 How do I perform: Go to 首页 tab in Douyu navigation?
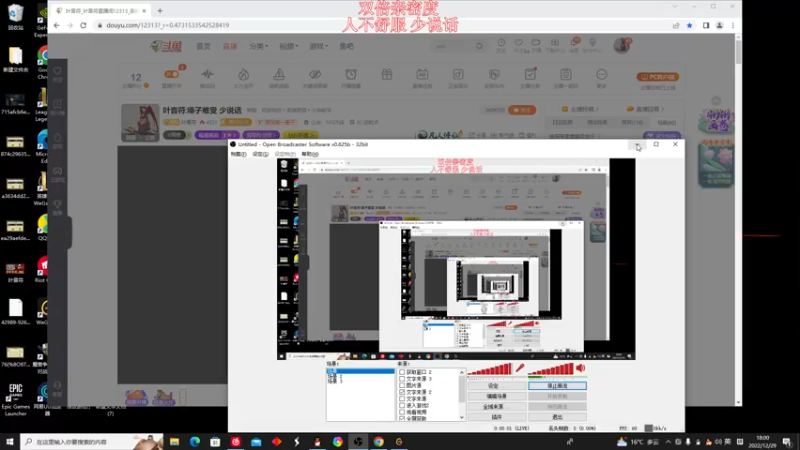(x=203, y=46)
